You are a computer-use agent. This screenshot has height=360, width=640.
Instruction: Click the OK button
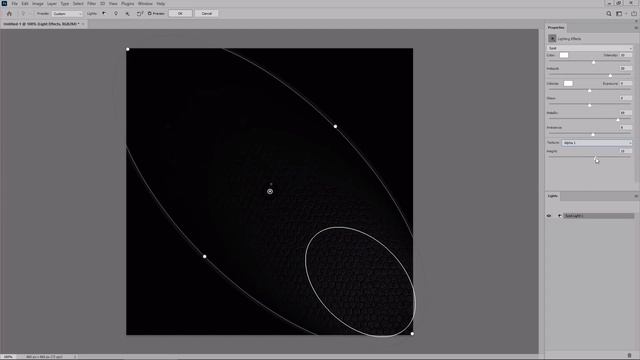tap(180, 13)
